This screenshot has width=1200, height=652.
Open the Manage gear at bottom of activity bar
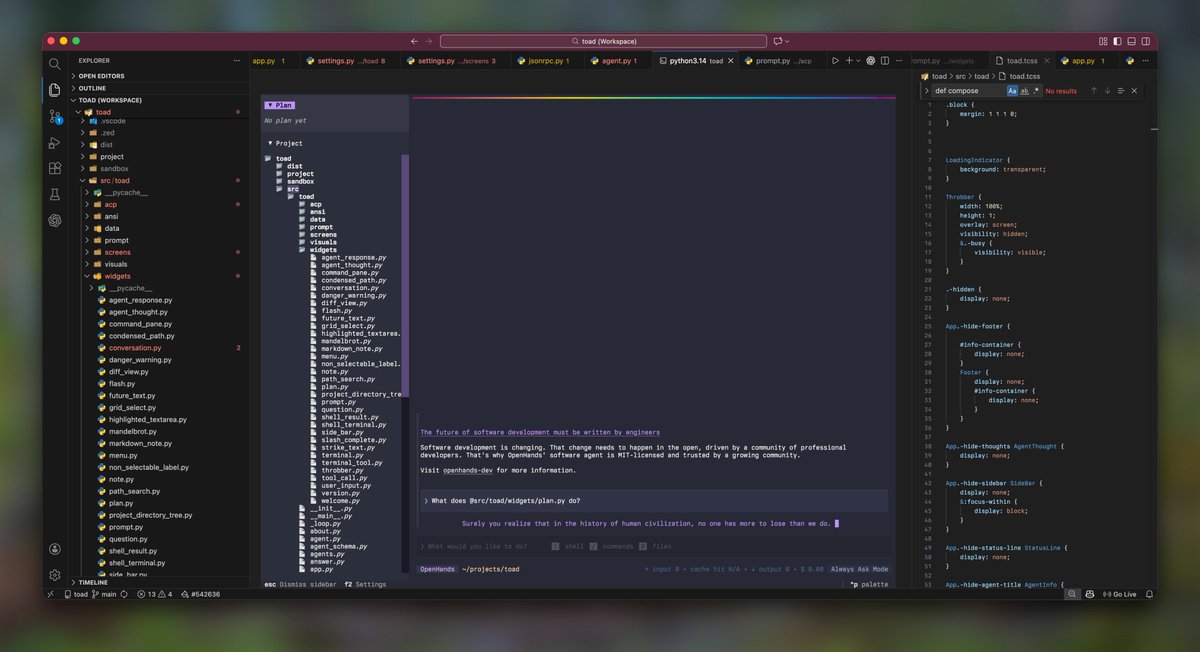point(55,574)
